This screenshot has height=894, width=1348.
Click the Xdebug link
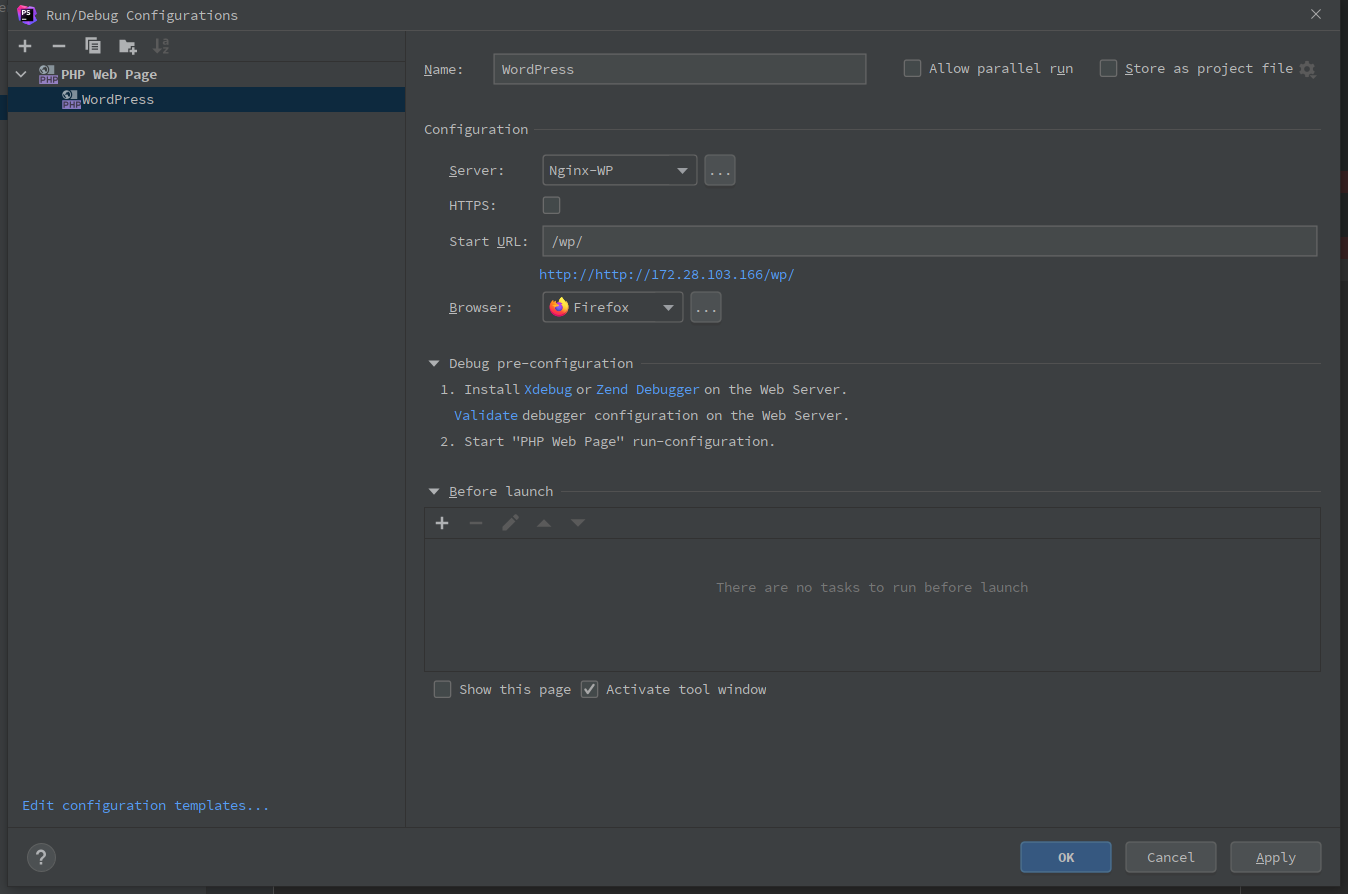point(548,390)
